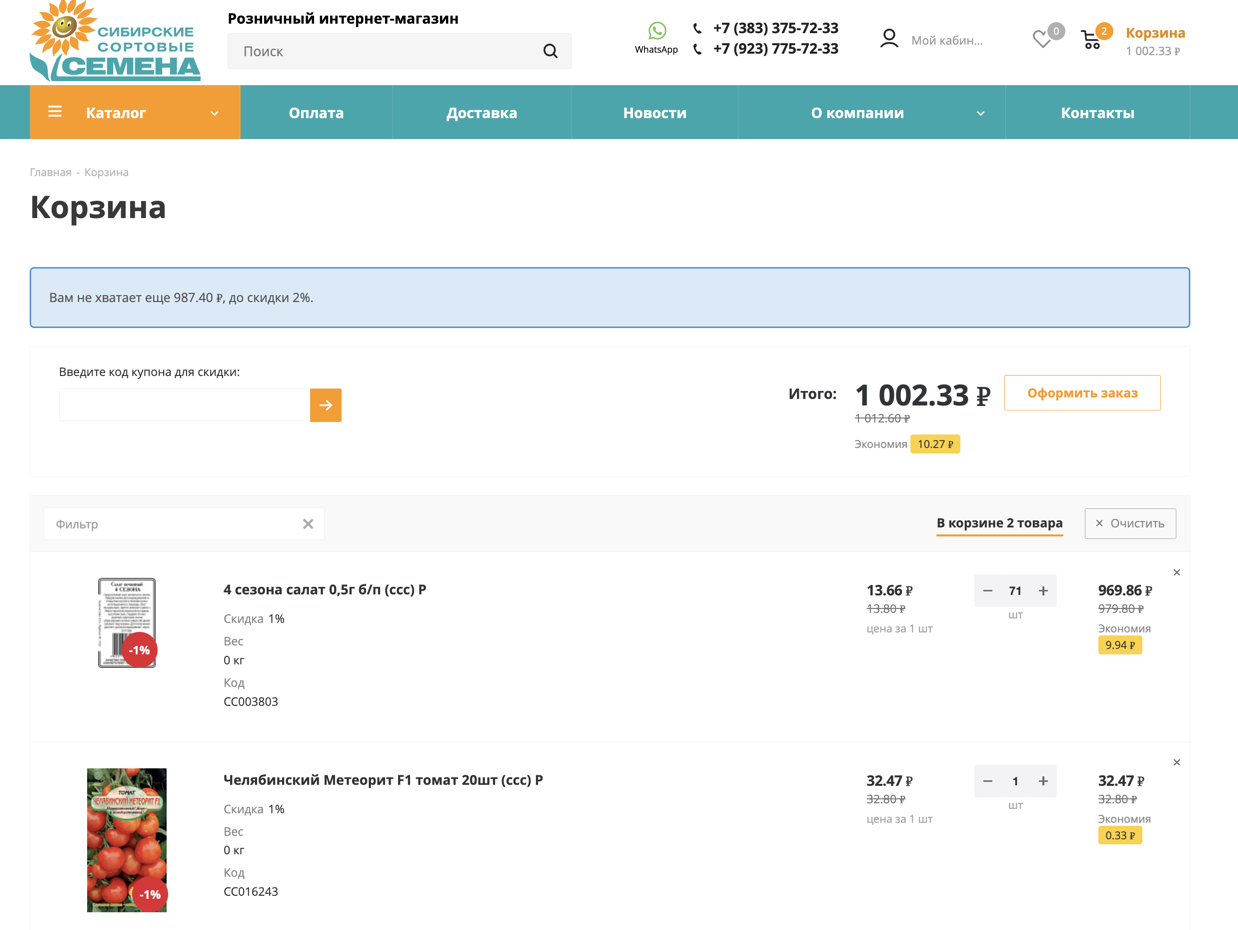The image size is (1238, 930).
Task: Click the 10.27 ₽ total savings badge
Action: point(935,444)
